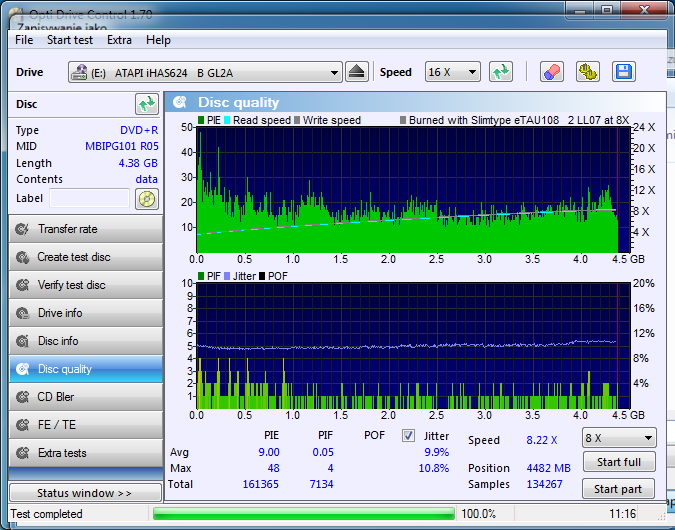Refresh the speed list using green arrows icon
This screenshot has height=530, width=675.
click(501, 72)
